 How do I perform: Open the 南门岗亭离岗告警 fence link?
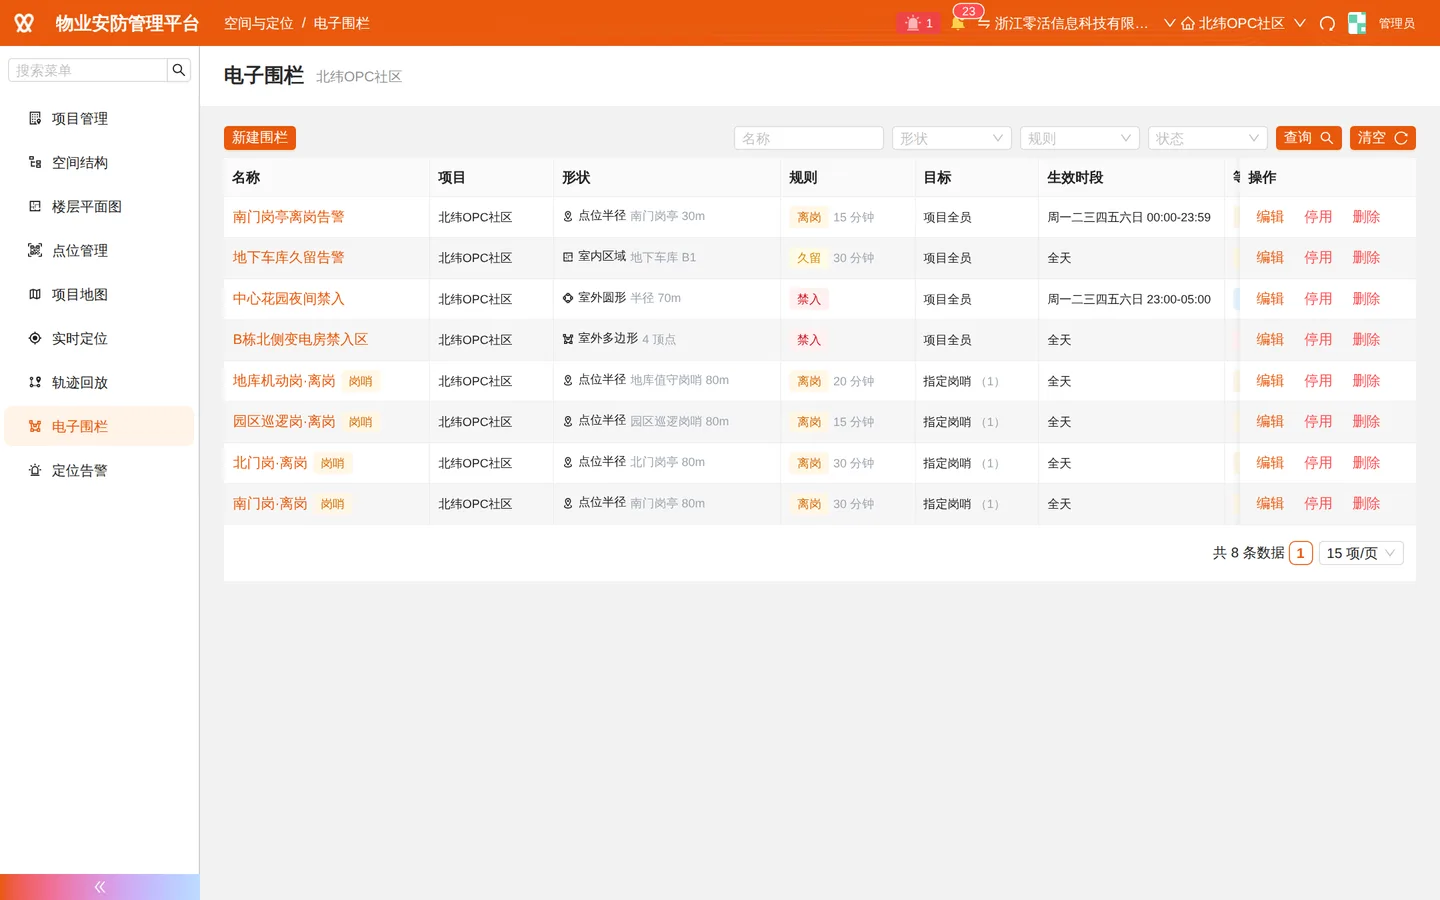pos(288,217)
